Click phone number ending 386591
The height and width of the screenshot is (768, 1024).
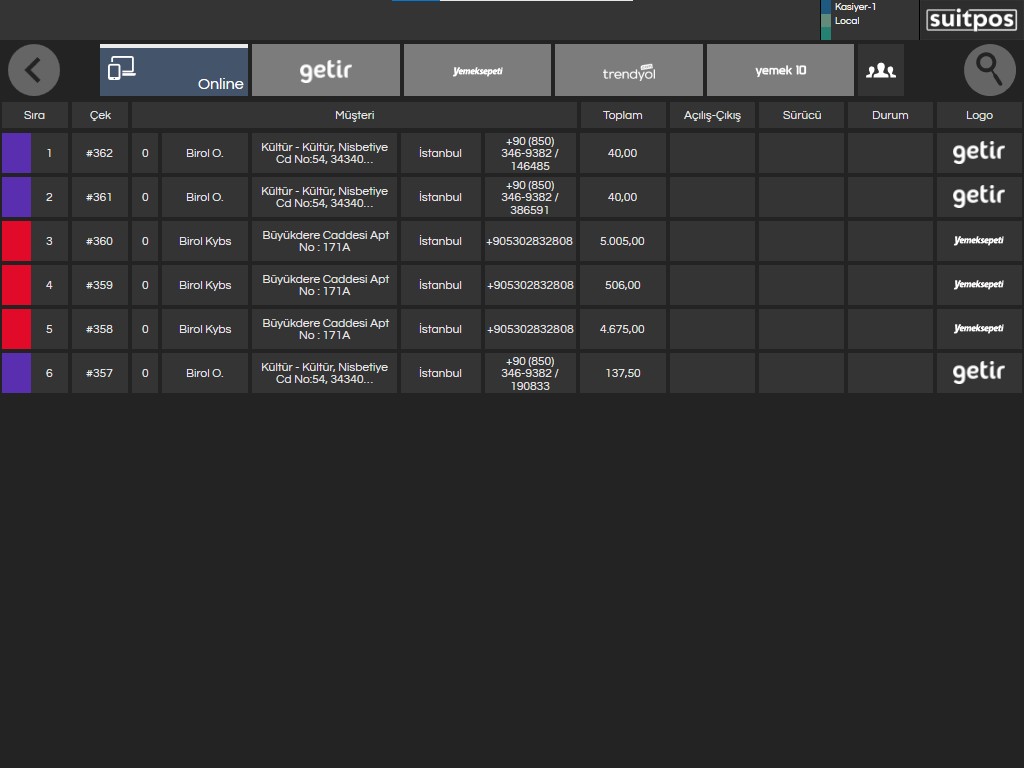point(530,197)
